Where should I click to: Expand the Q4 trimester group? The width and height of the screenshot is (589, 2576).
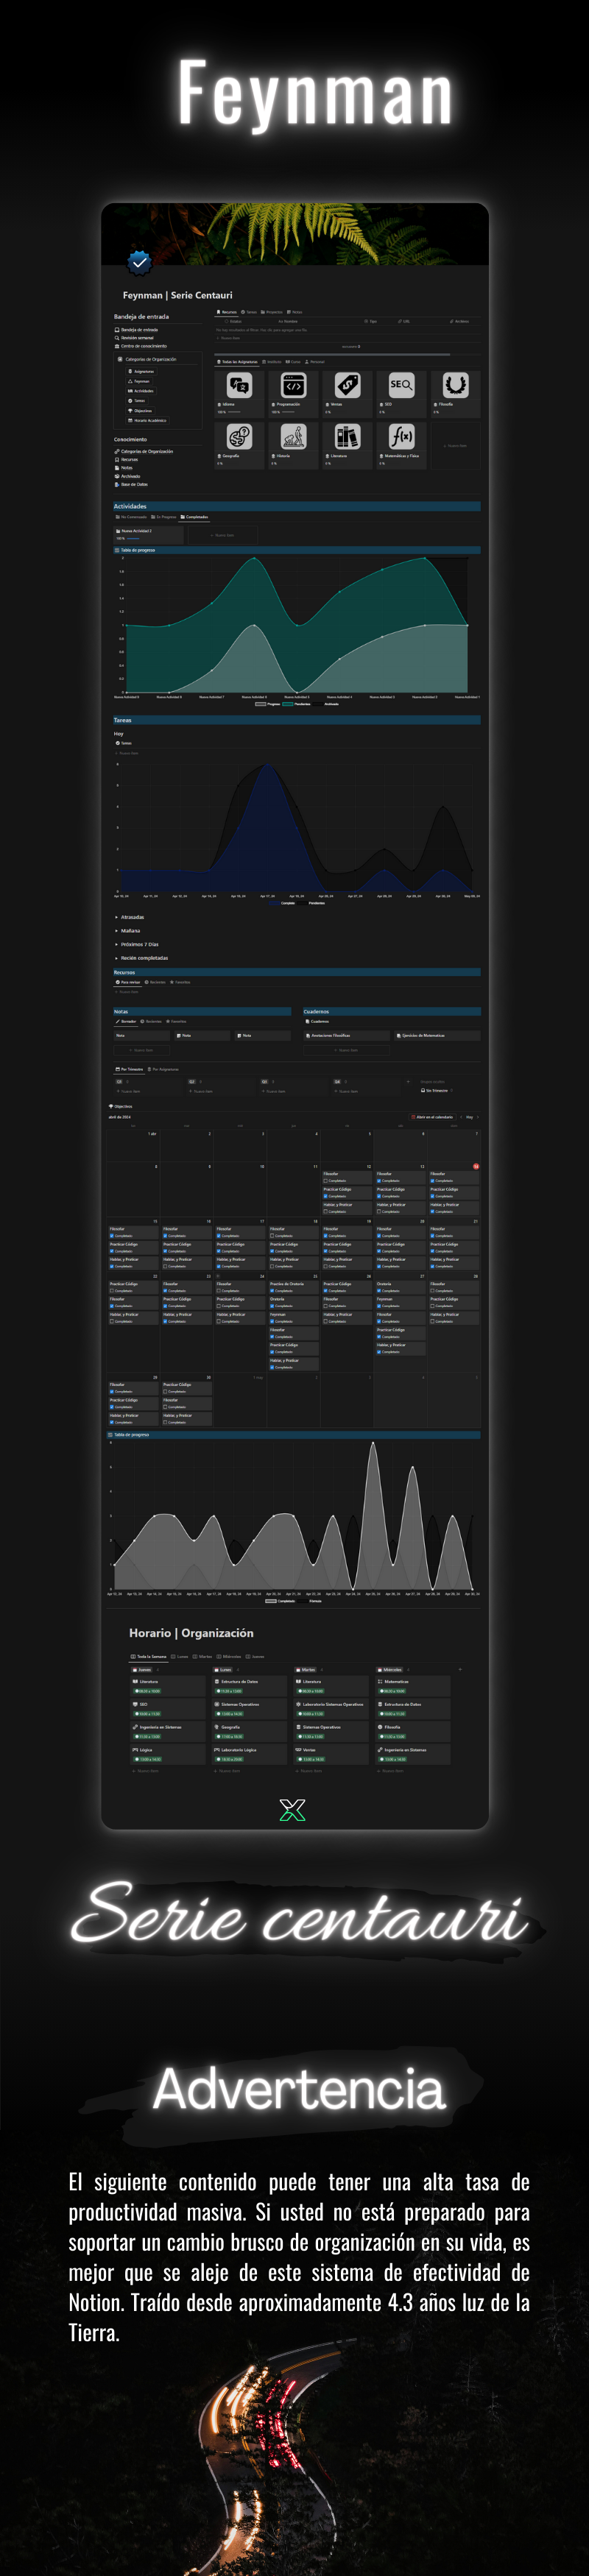[x=338, y=1082]
